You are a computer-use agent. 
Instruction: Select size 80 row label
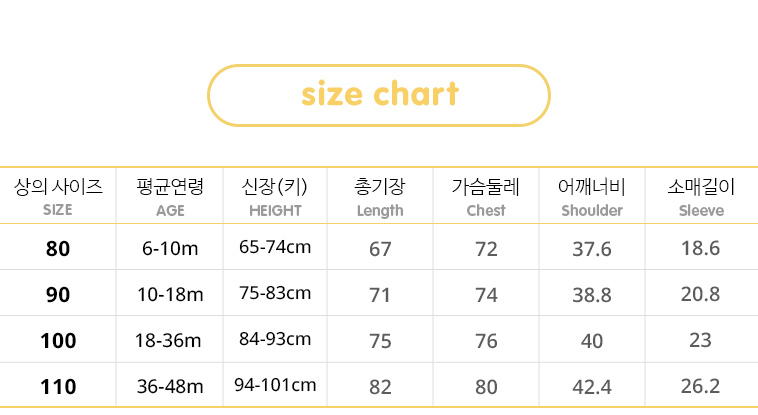58,249
